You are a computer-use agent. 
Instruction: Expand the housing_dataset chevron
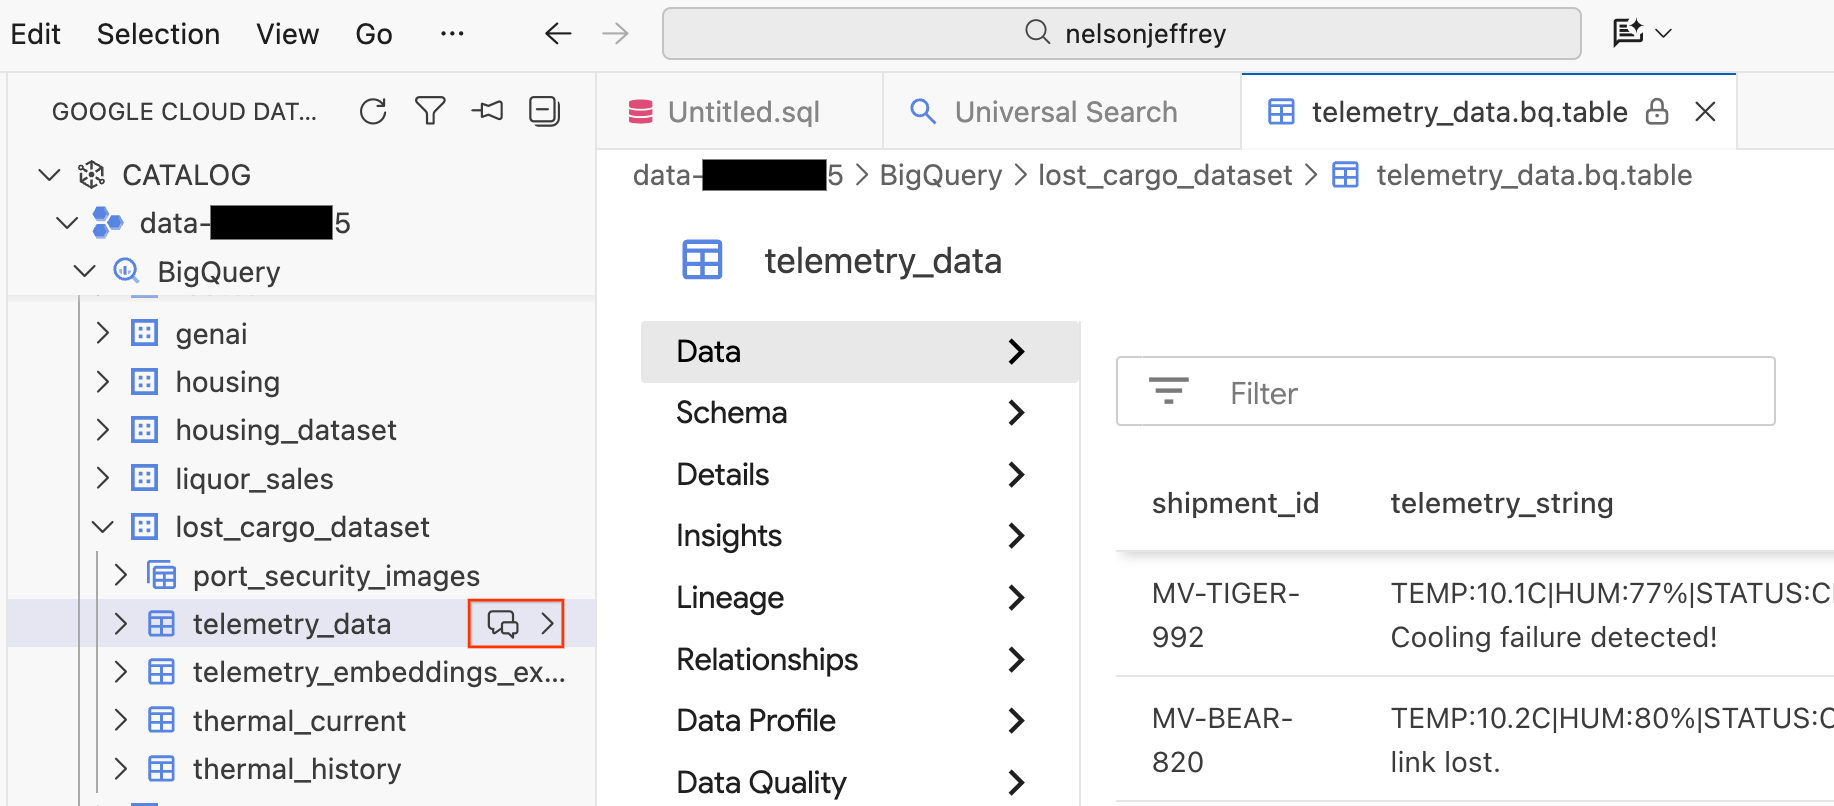click(x=102, y=430)
